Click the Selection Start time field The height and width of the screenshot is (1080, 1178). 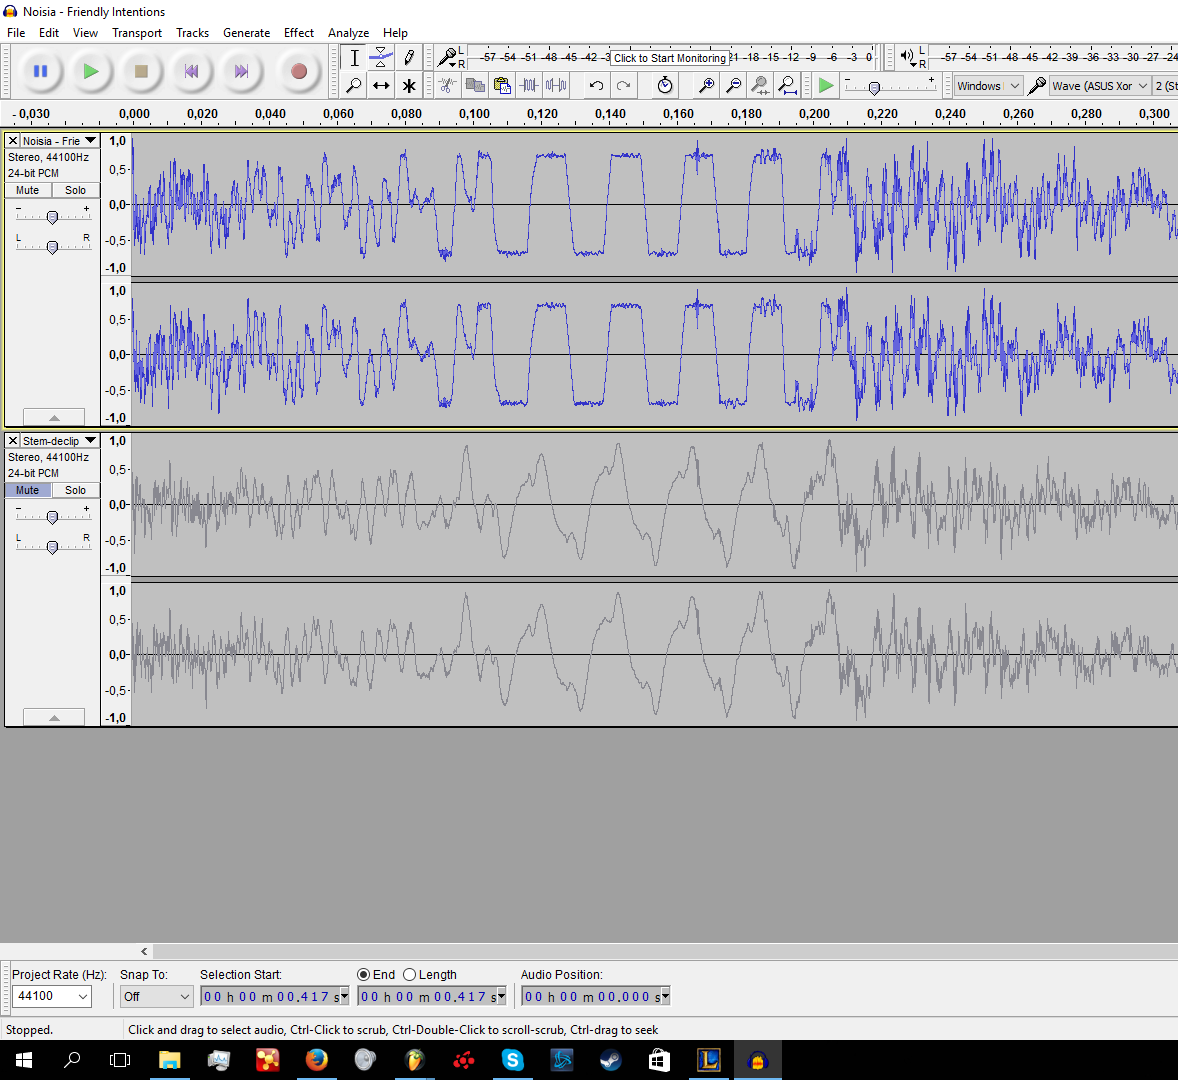pos(275,997)
